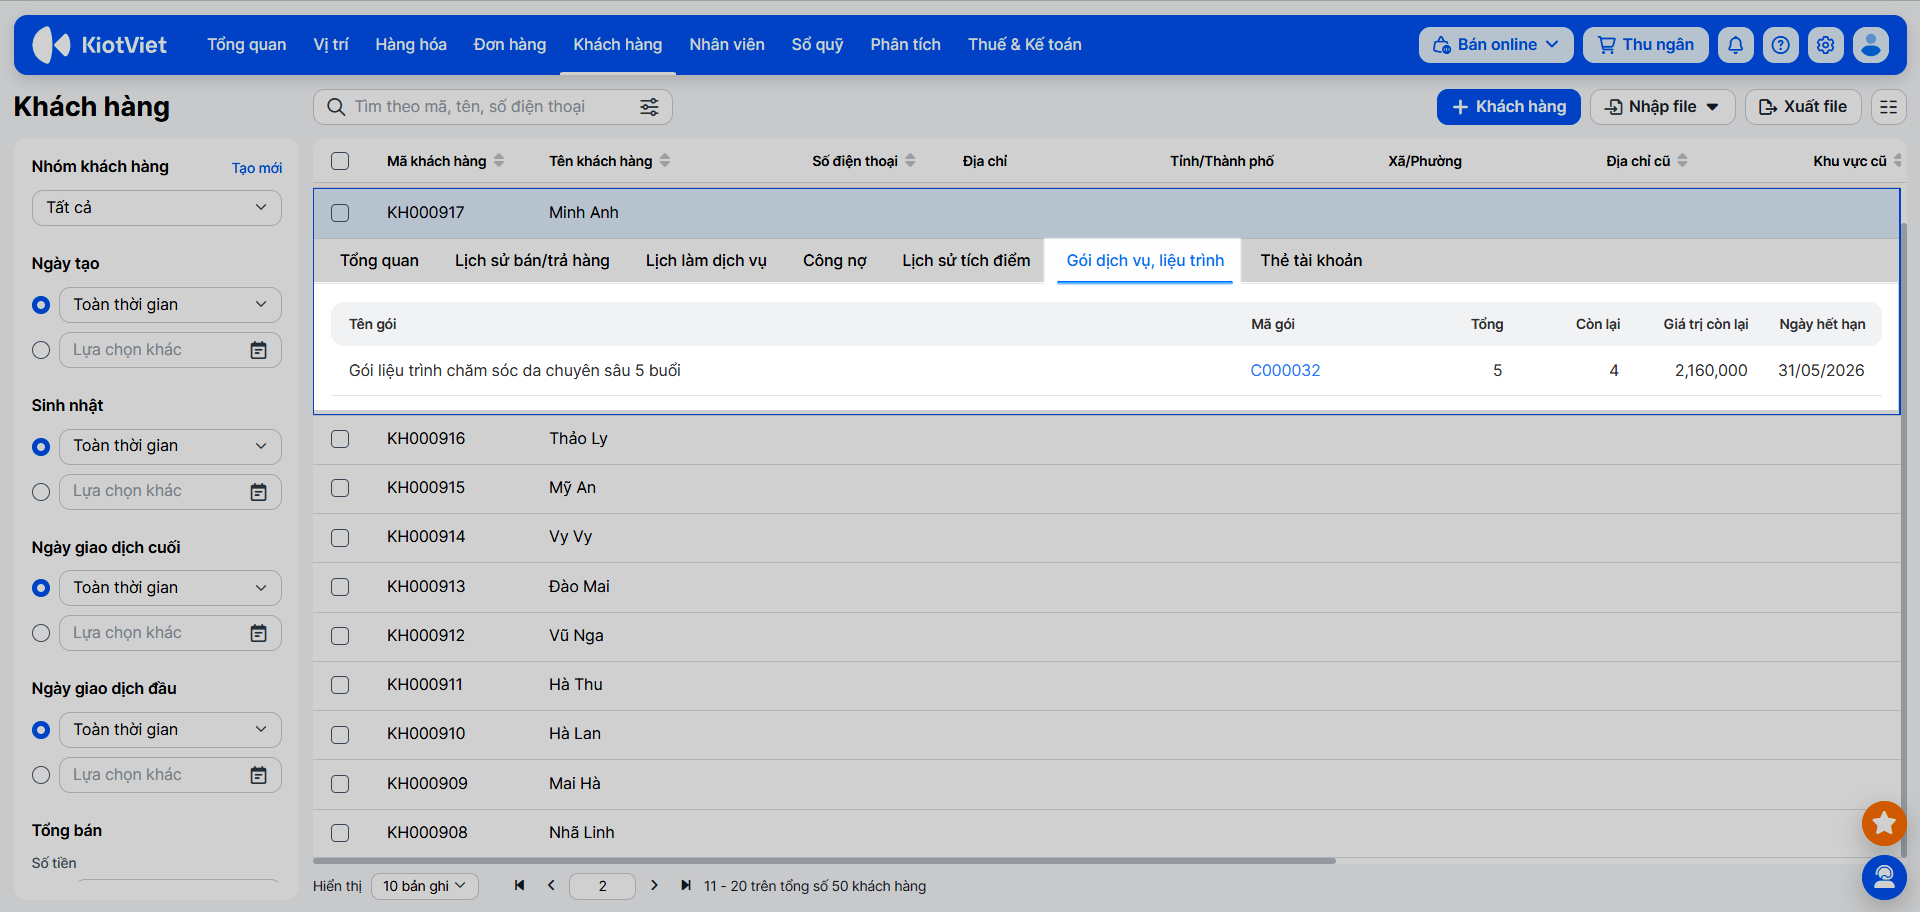Image resolution: width=1920 pixels, height=912 pixels.
Task: Expand the Nhóm khách hàng 'Tất cả' dropdown
Action: [x=157, y=208]
